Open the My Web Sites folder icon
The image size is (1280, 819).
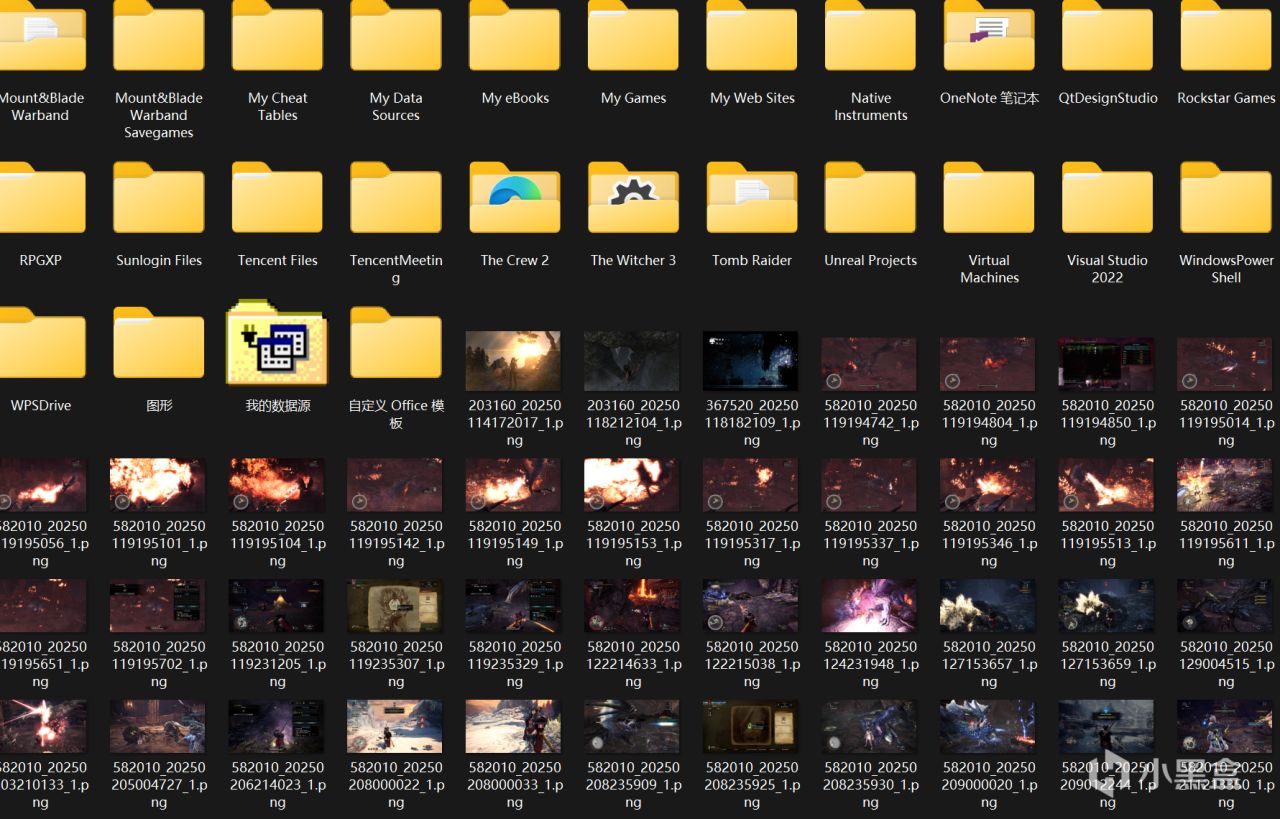point(752,36)
